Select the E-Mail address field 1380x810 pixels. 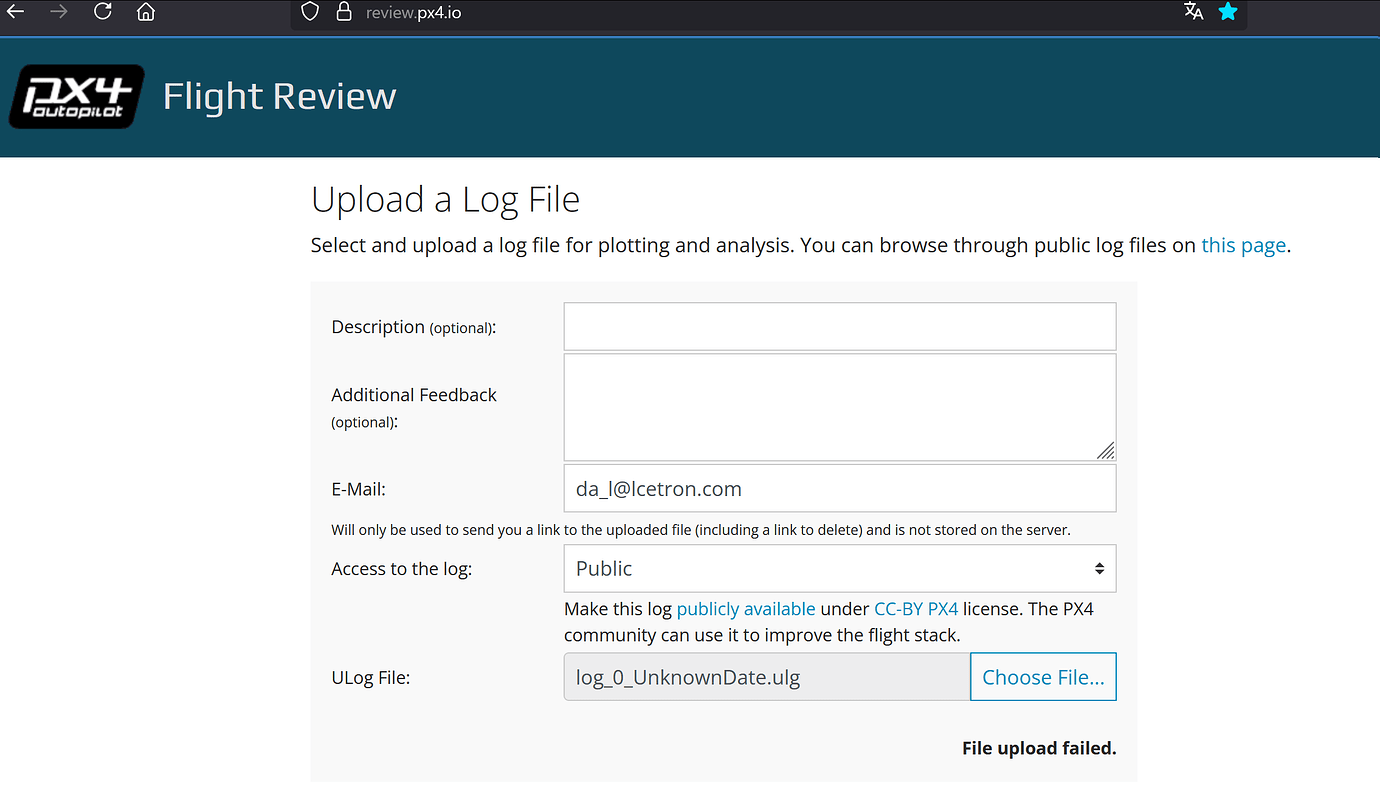(839, 488)
